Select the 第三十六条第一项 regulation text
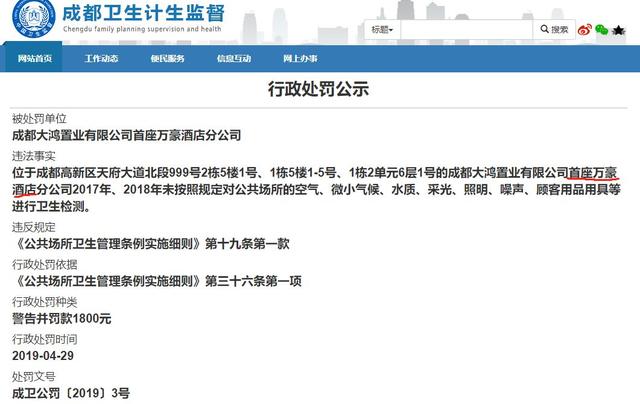640x404 pixels. tap(253, 281)
